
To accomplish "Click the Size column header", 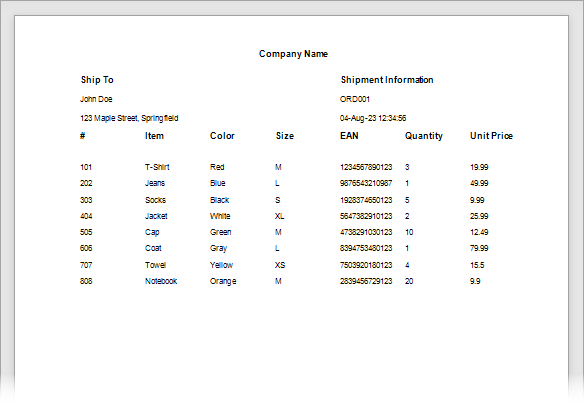I will pos(285,136).
